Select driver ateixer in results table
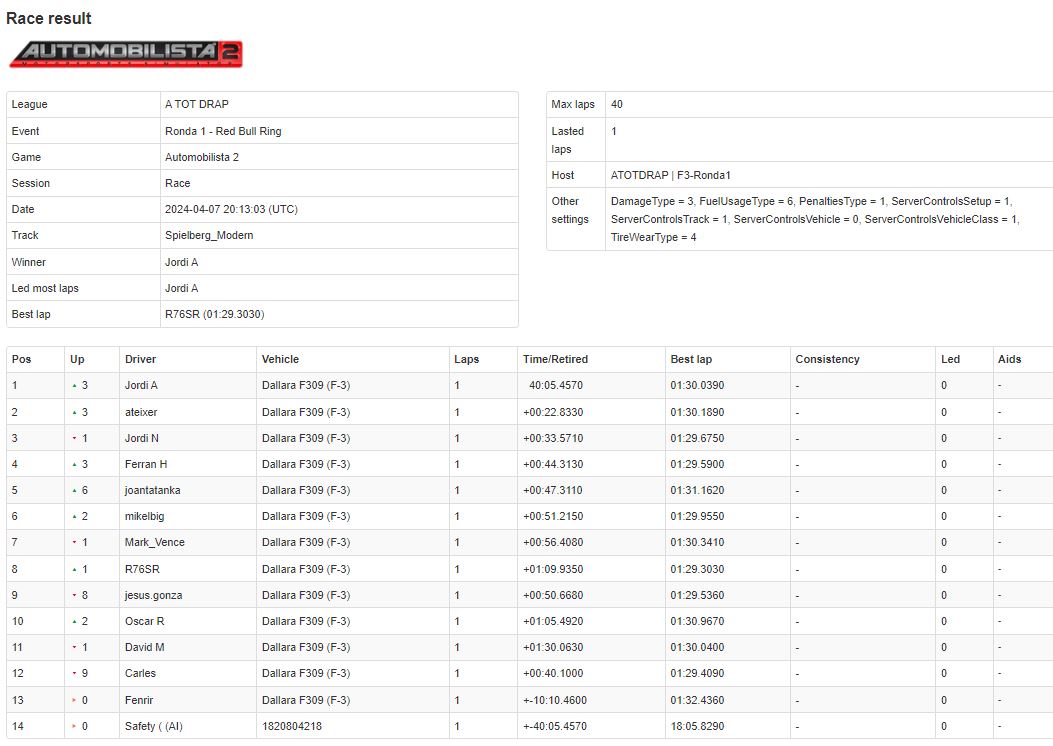 [x=141, y=412]
